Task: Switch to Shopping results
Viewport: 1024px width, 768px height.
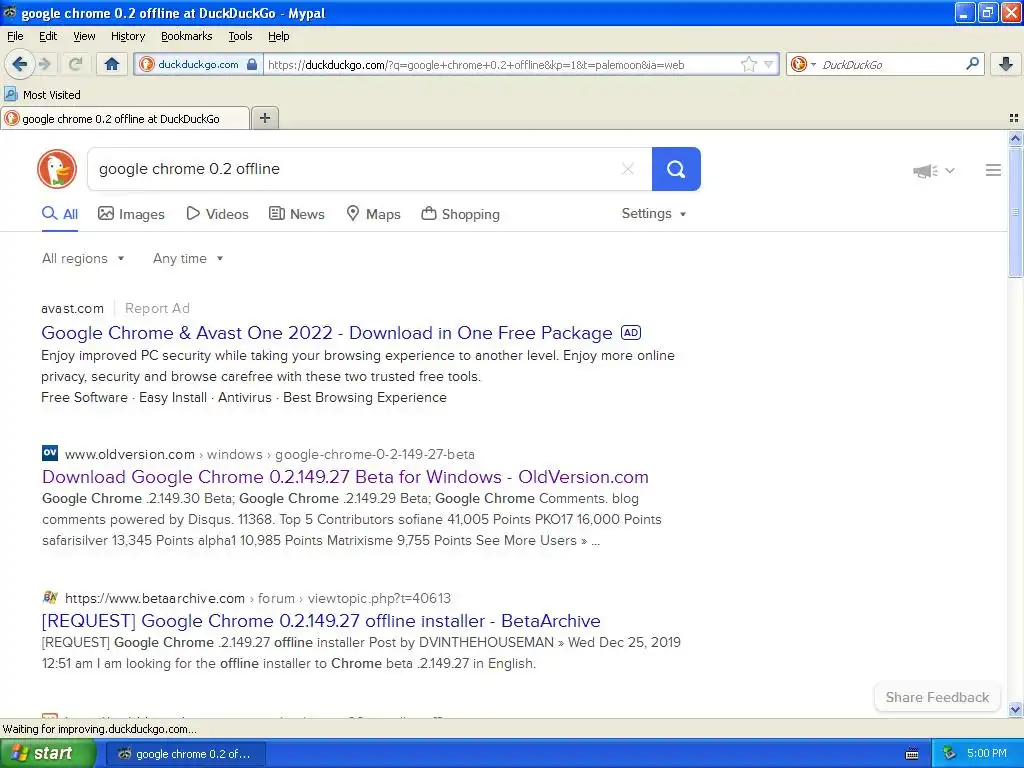Action: (460, 214)
